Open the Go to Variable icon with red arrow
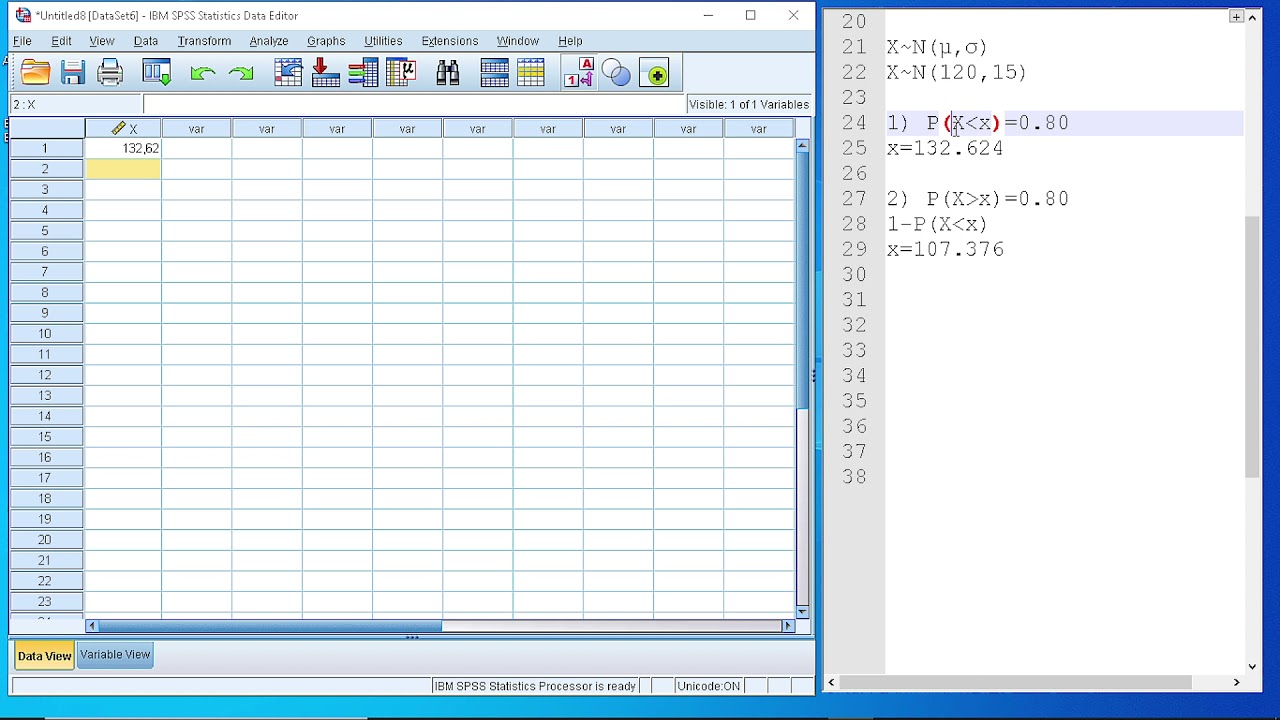Image resolution: width=1280 pixels, height=720 pixels. coord(325,73)
